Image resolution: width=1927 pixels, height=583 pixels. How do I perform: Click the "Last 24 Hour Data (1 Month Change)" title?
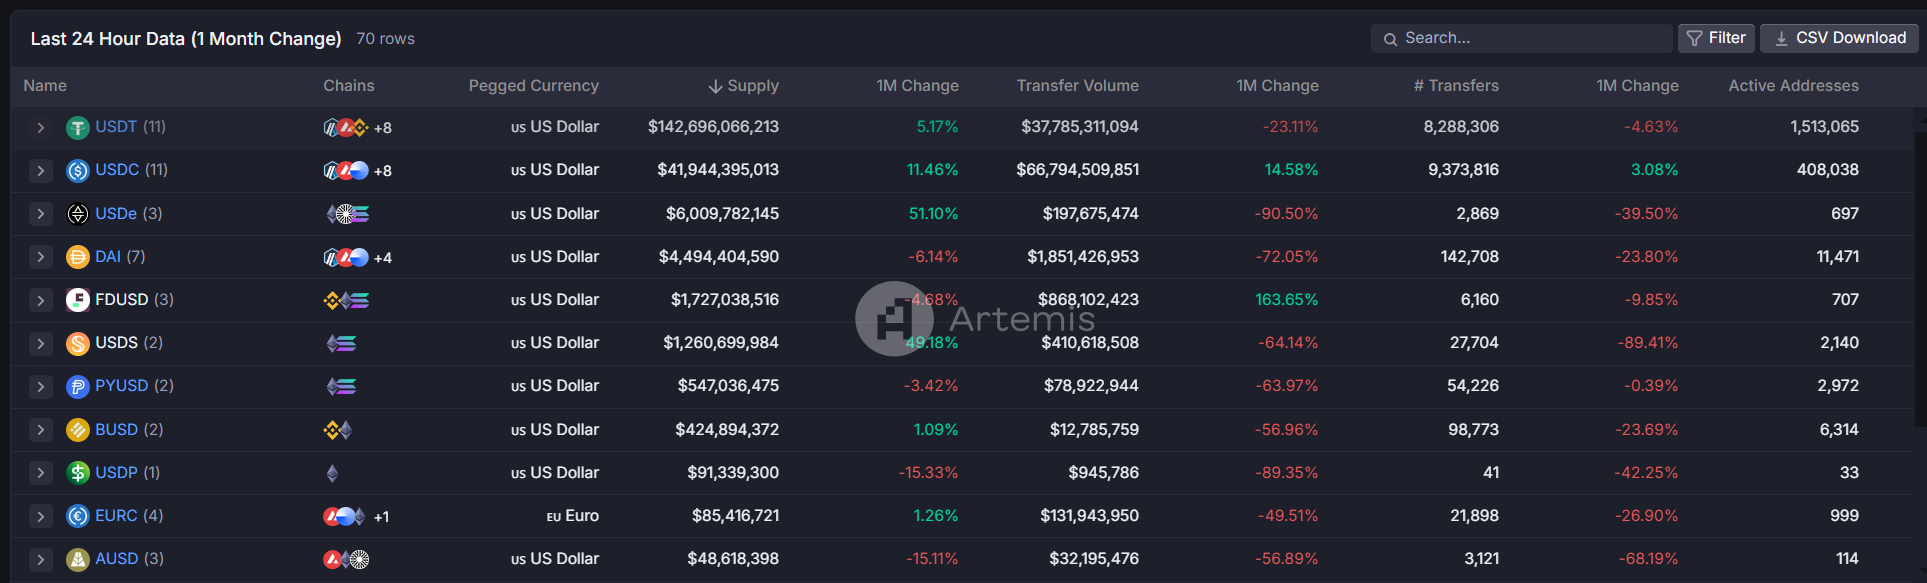186,39
